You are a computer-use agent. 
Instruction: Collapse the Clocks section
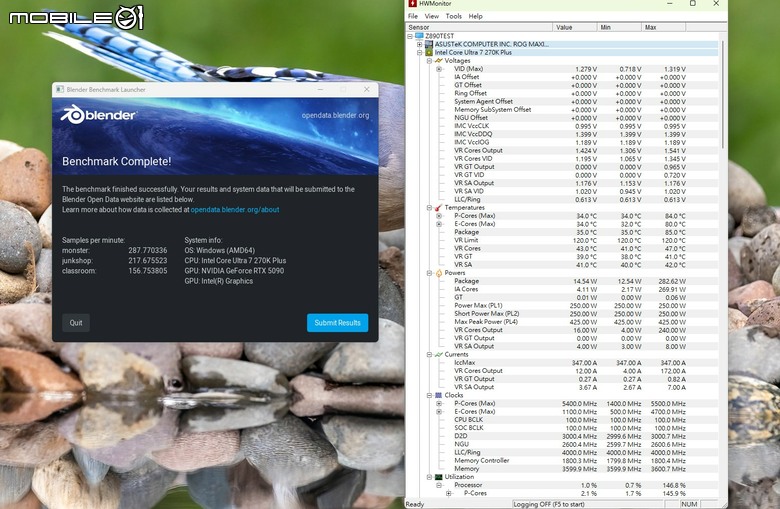coord(429,395)
